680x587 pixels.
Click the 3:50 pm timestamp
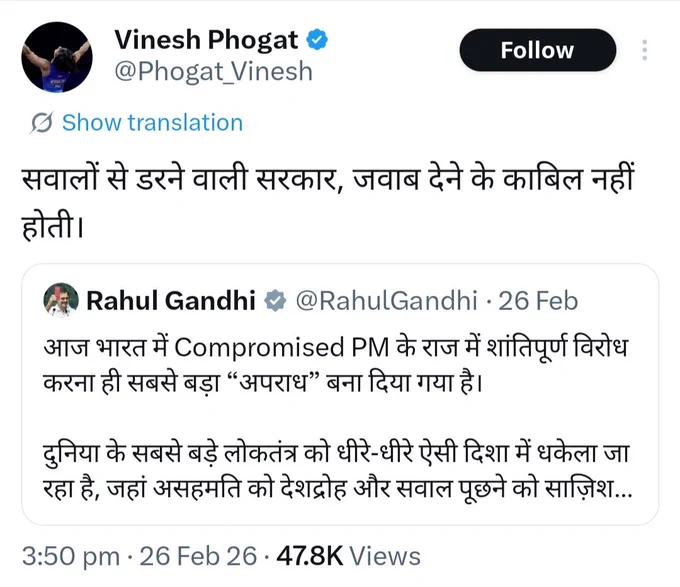[x=71, y=556]
